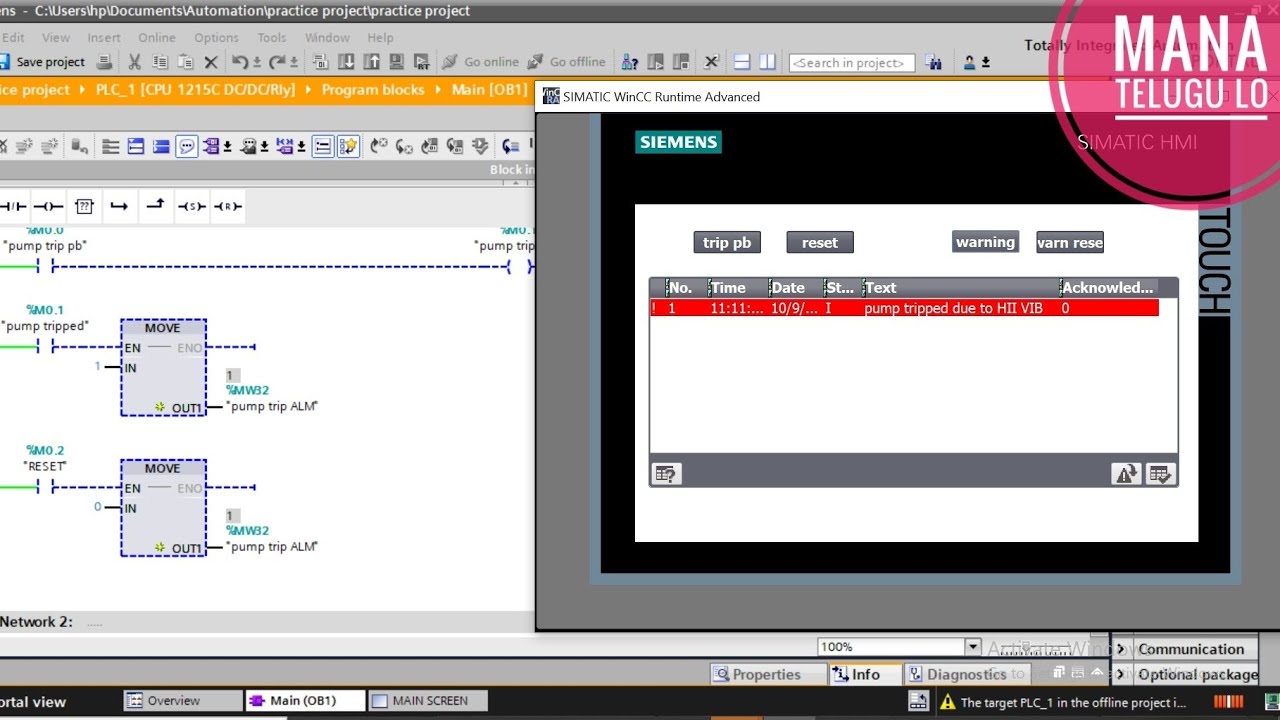The height and width of the screenshot is (720, 1280).
Task: Insert an open branch from favorites
Action: click(x=119, y=206)
